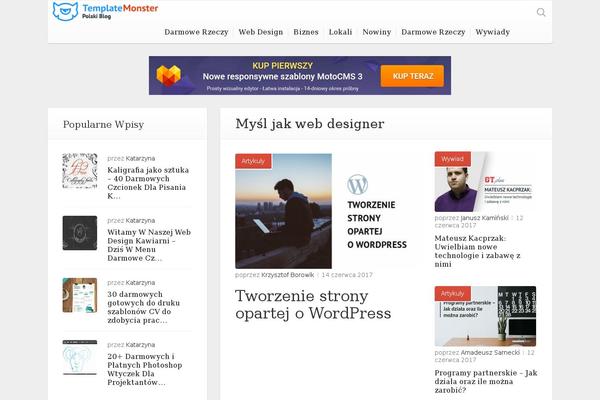Open Mateusz Kacprzak: Uwielbiam nowe technologie
Viewport: 600px width, 400px height.
(x=477, y=251)
